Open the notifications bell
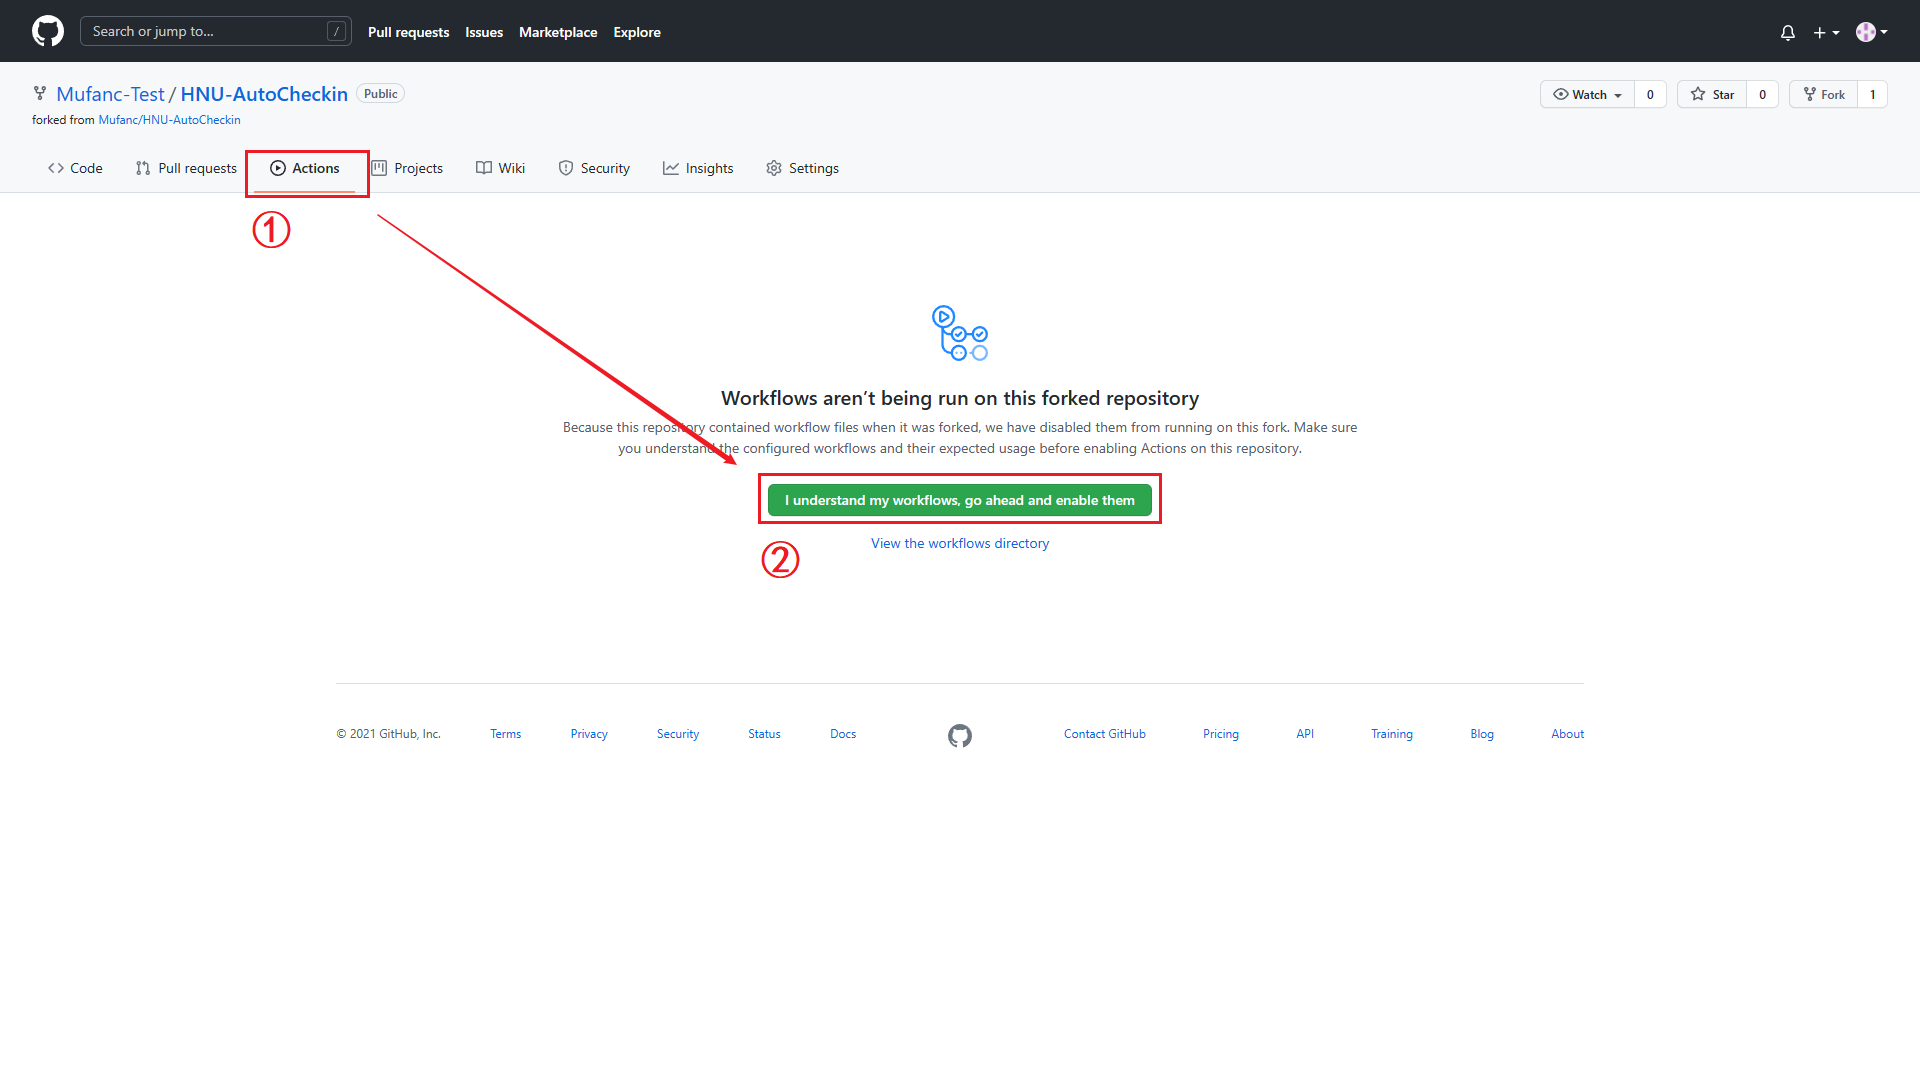 tap(1788, 32)
